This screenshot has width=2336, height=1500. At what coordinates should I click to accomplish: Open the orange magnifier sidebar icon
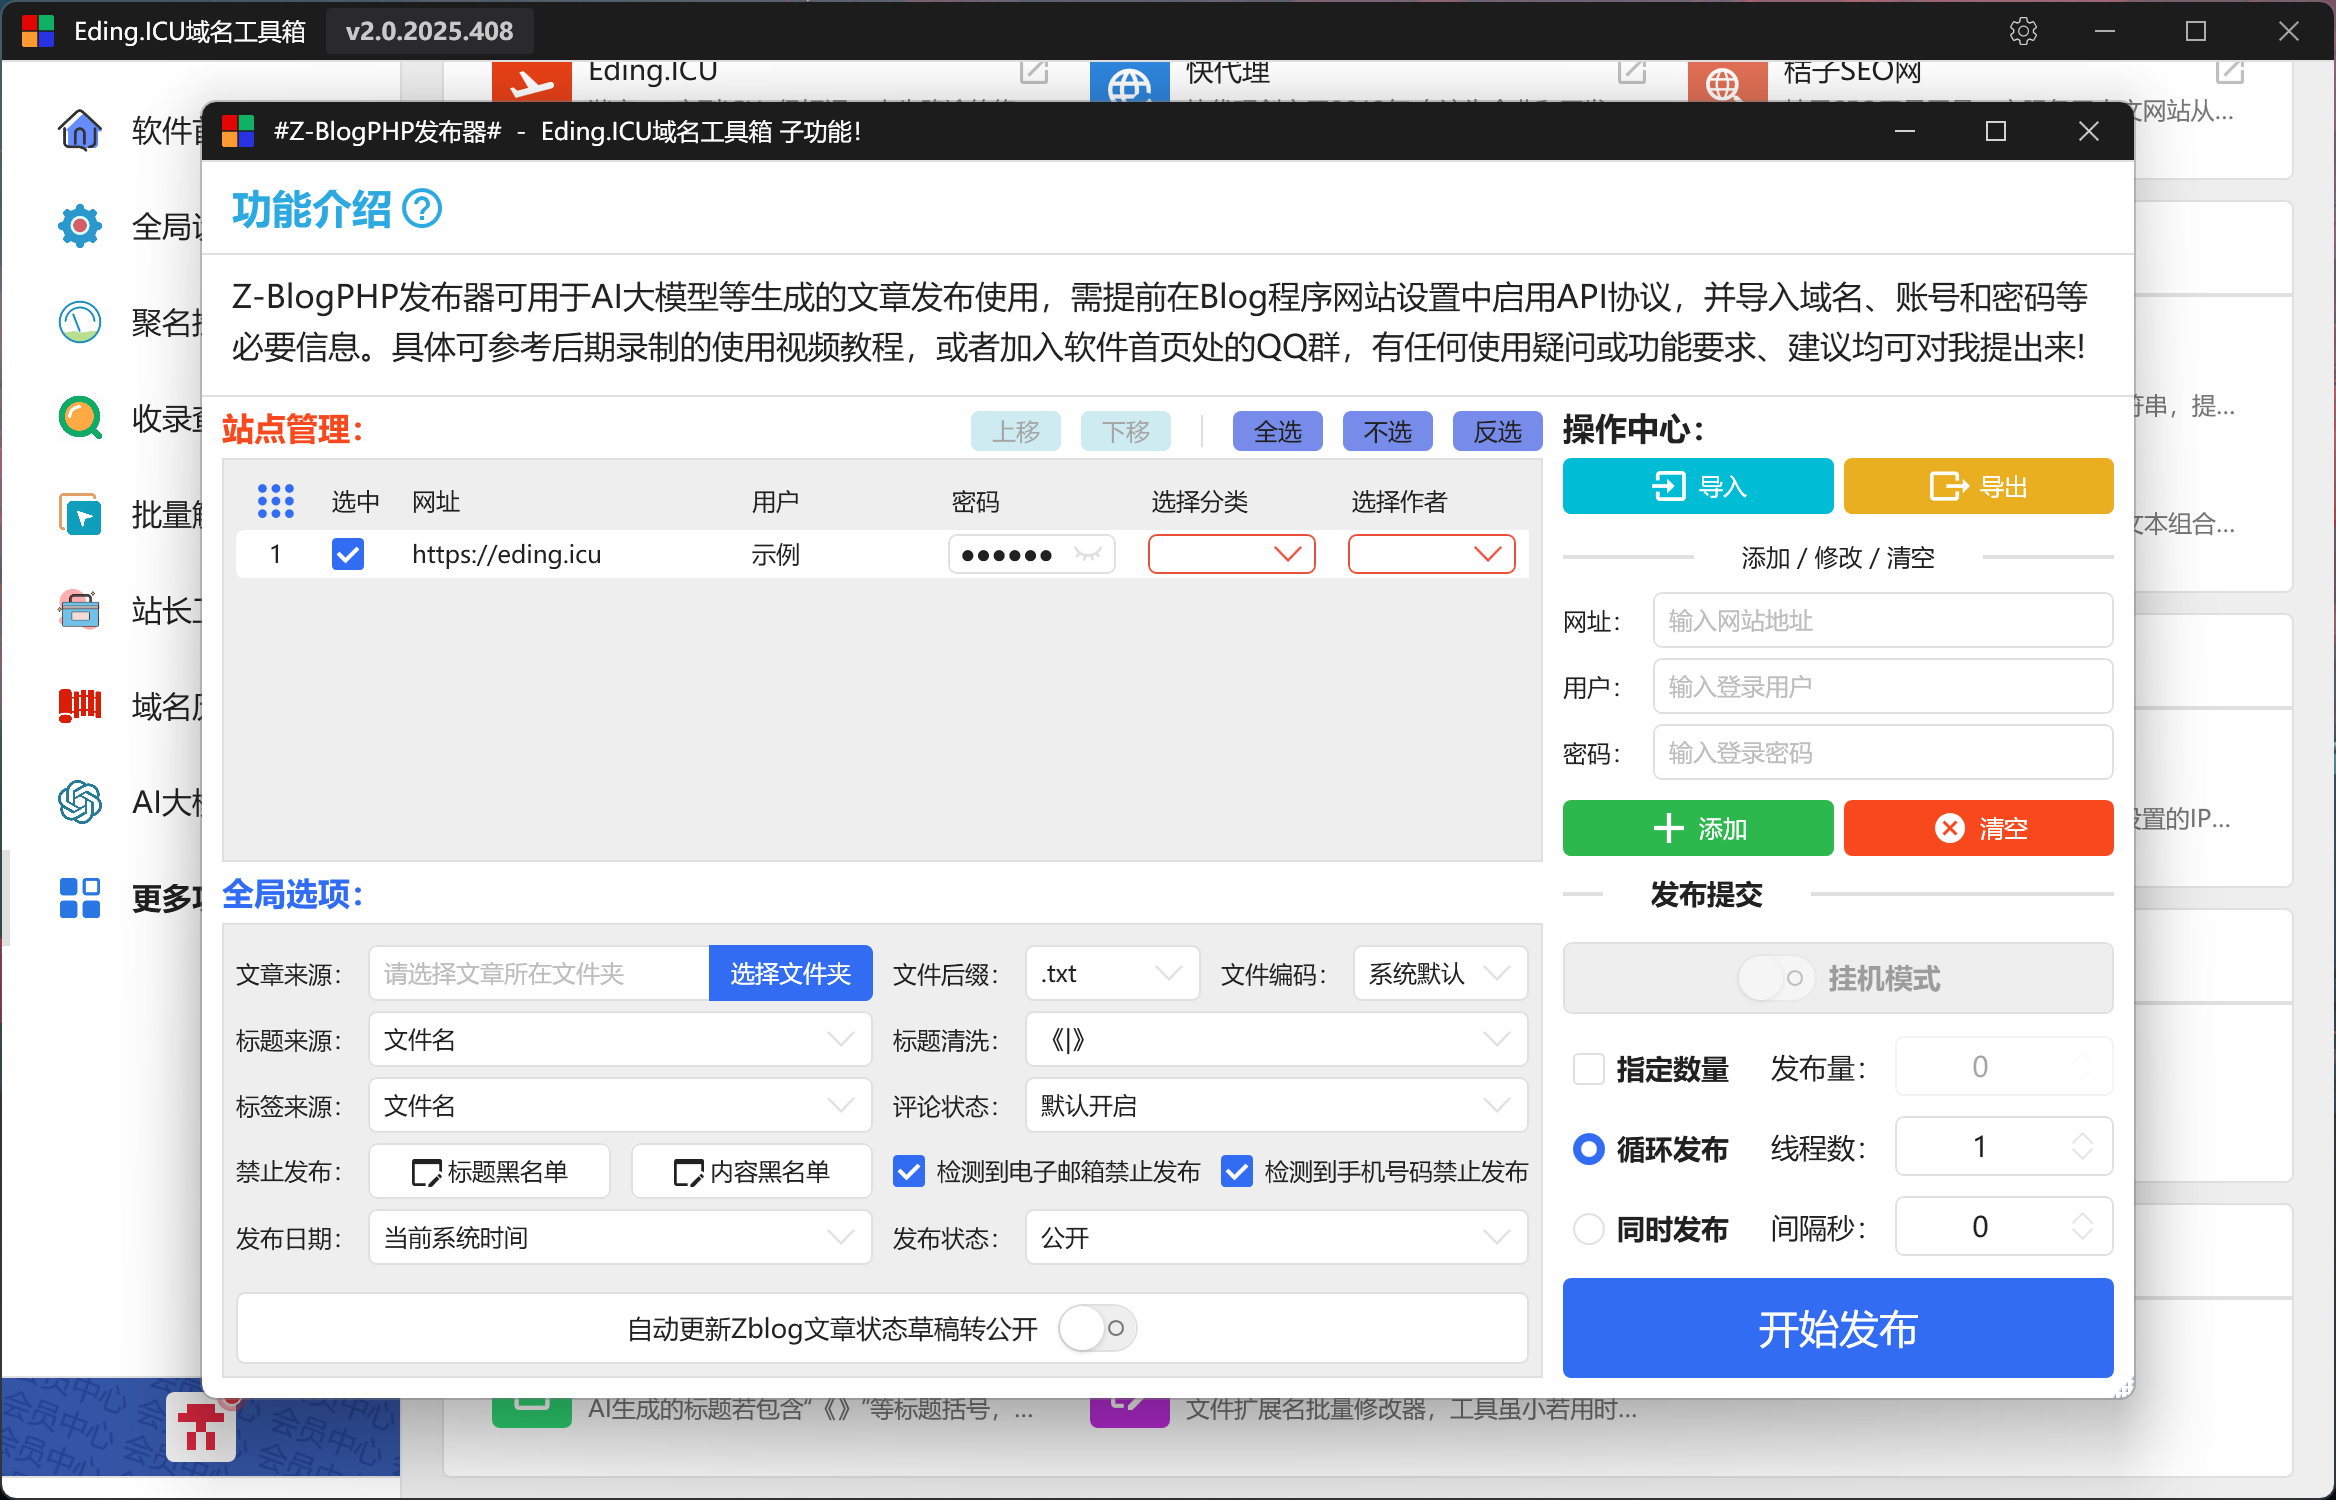[80, 418]
